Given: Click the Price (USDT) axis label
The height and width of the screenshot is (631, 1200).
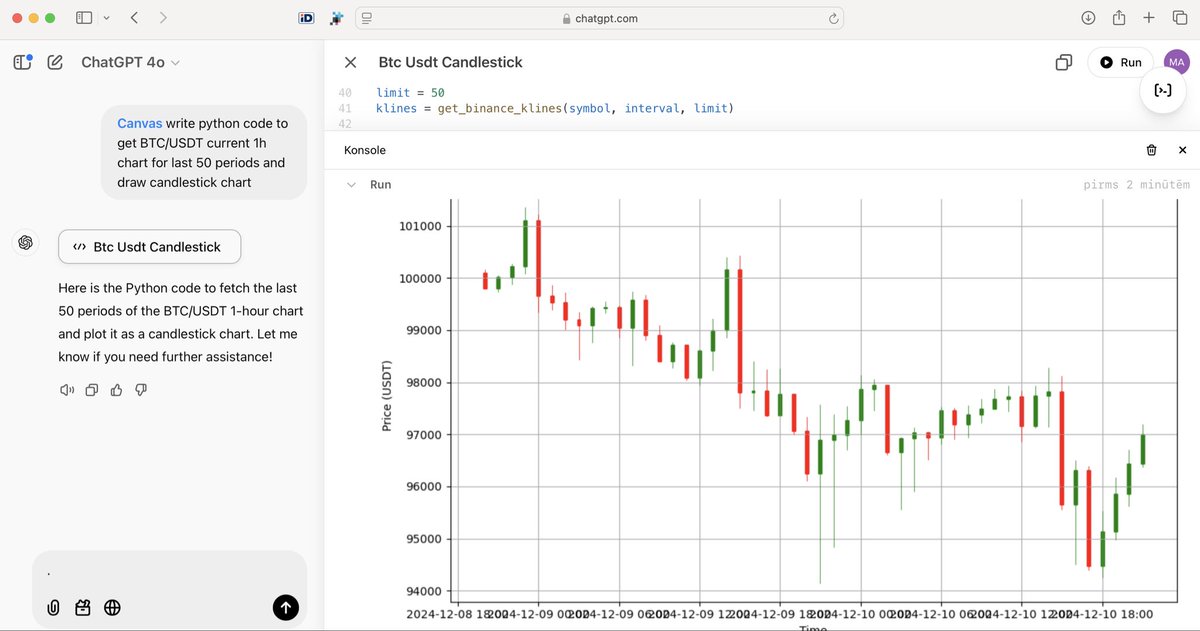Looking at the screenshot, I should (387, 396).
